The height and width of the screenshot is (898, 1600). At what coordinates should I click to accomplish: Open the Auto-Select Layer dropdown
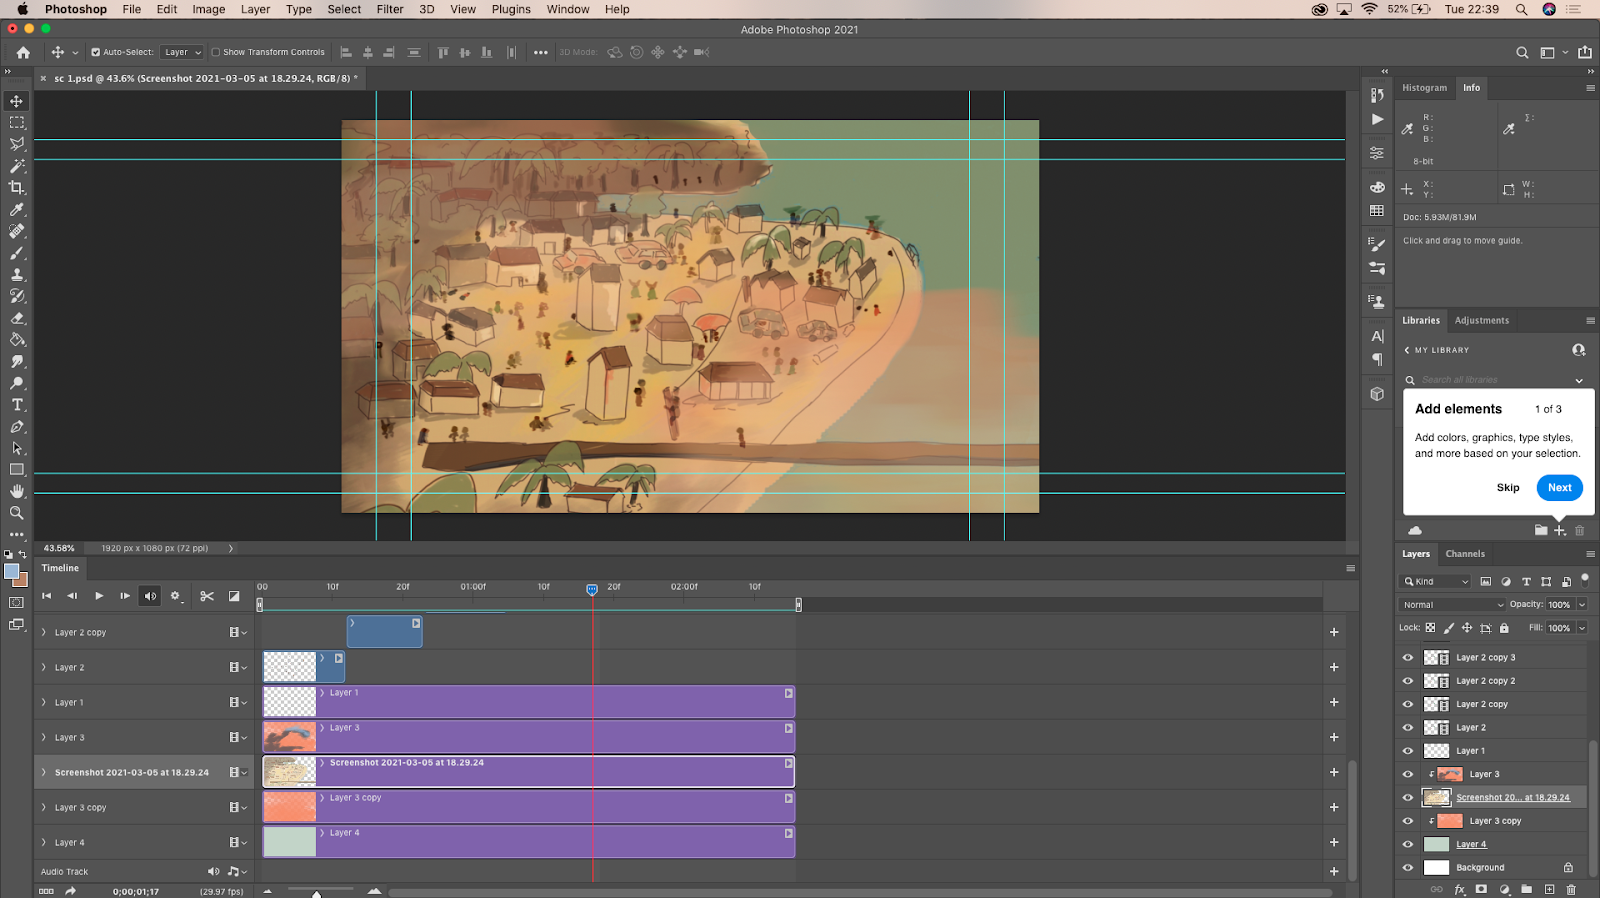pos(182,52)
